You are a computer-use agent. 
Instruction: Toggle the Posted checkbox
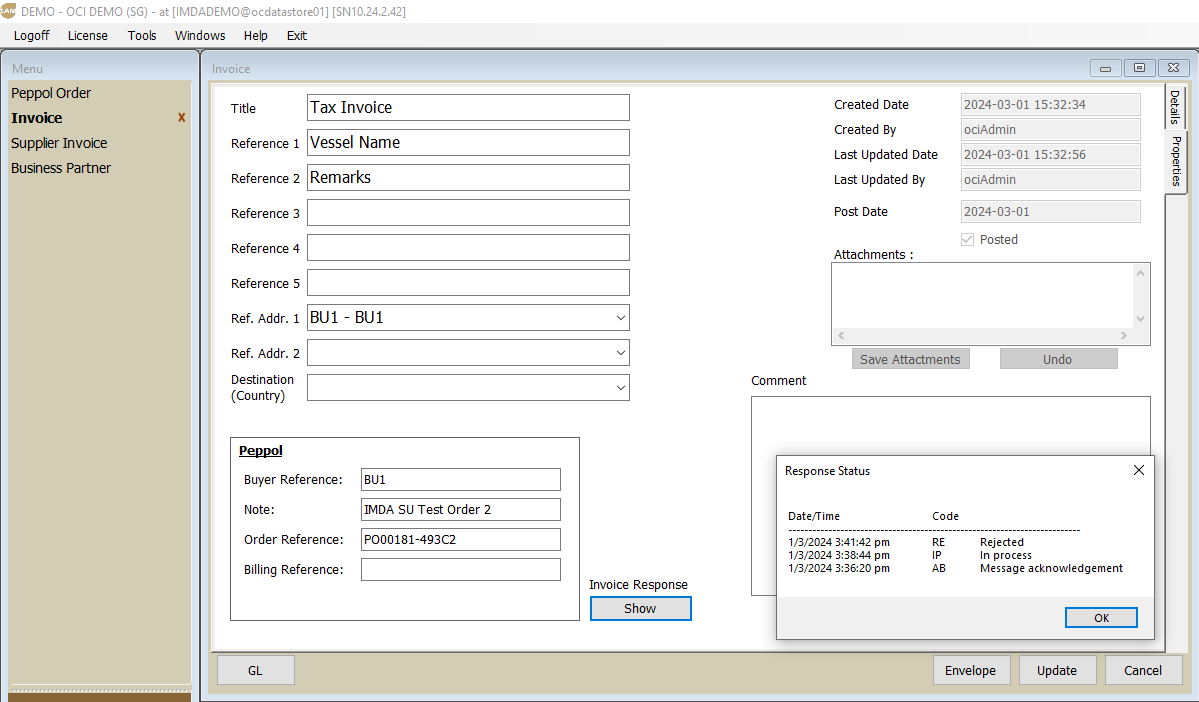(967, 240)
